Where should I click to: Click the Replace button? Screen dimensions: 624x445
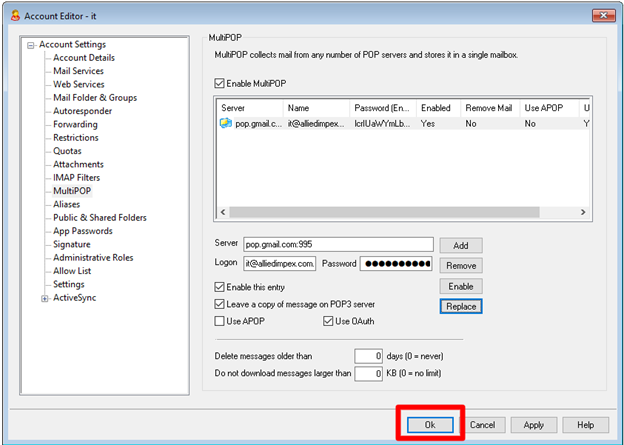pos(460,306)
